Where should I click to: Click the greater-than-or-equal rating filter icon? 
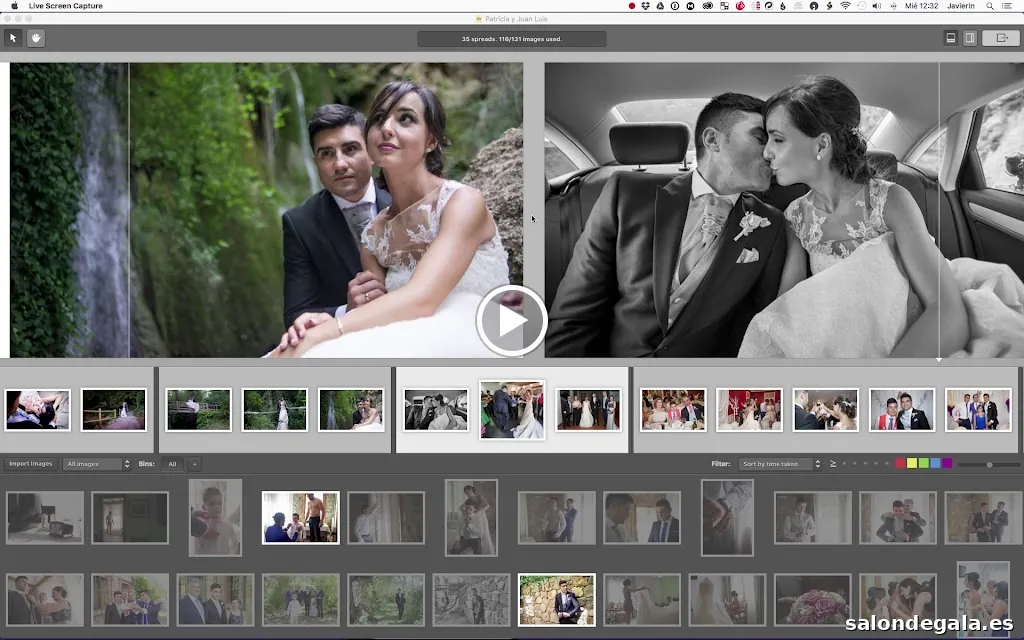(833, 464)
